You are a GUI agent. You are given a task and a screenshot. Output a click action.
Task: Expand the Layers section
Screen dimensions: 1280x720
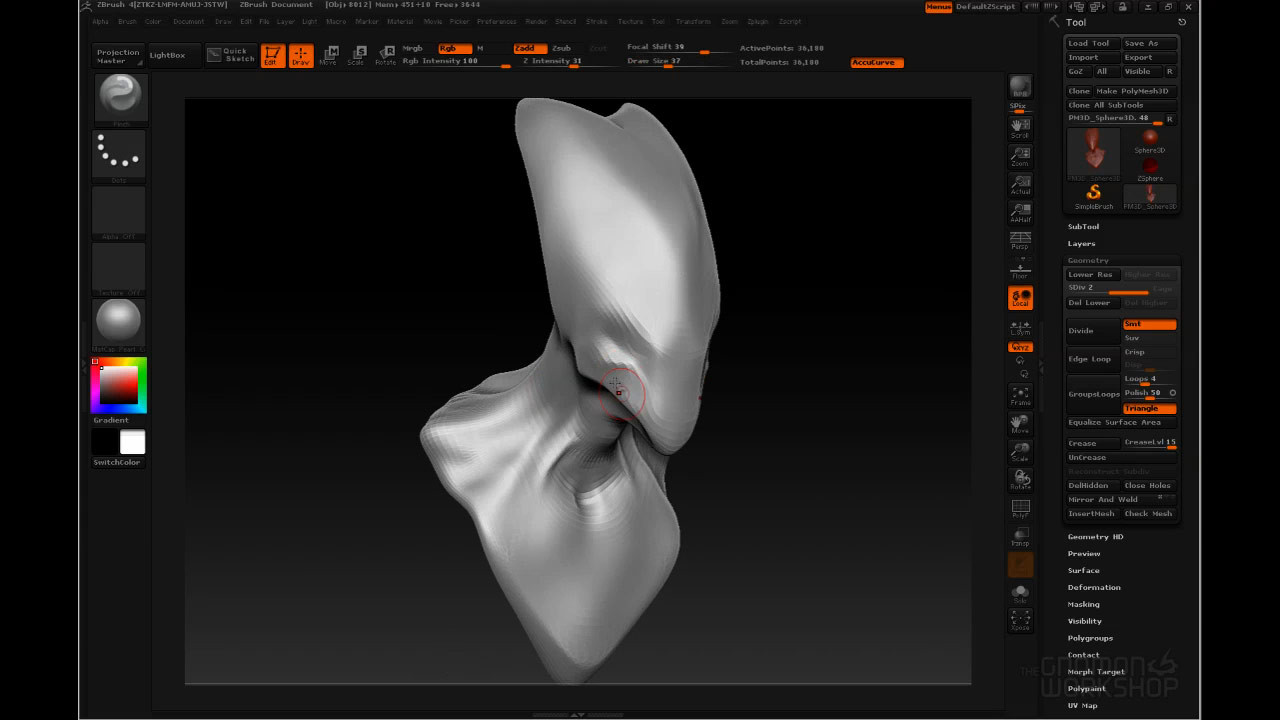coord(1081,244)
